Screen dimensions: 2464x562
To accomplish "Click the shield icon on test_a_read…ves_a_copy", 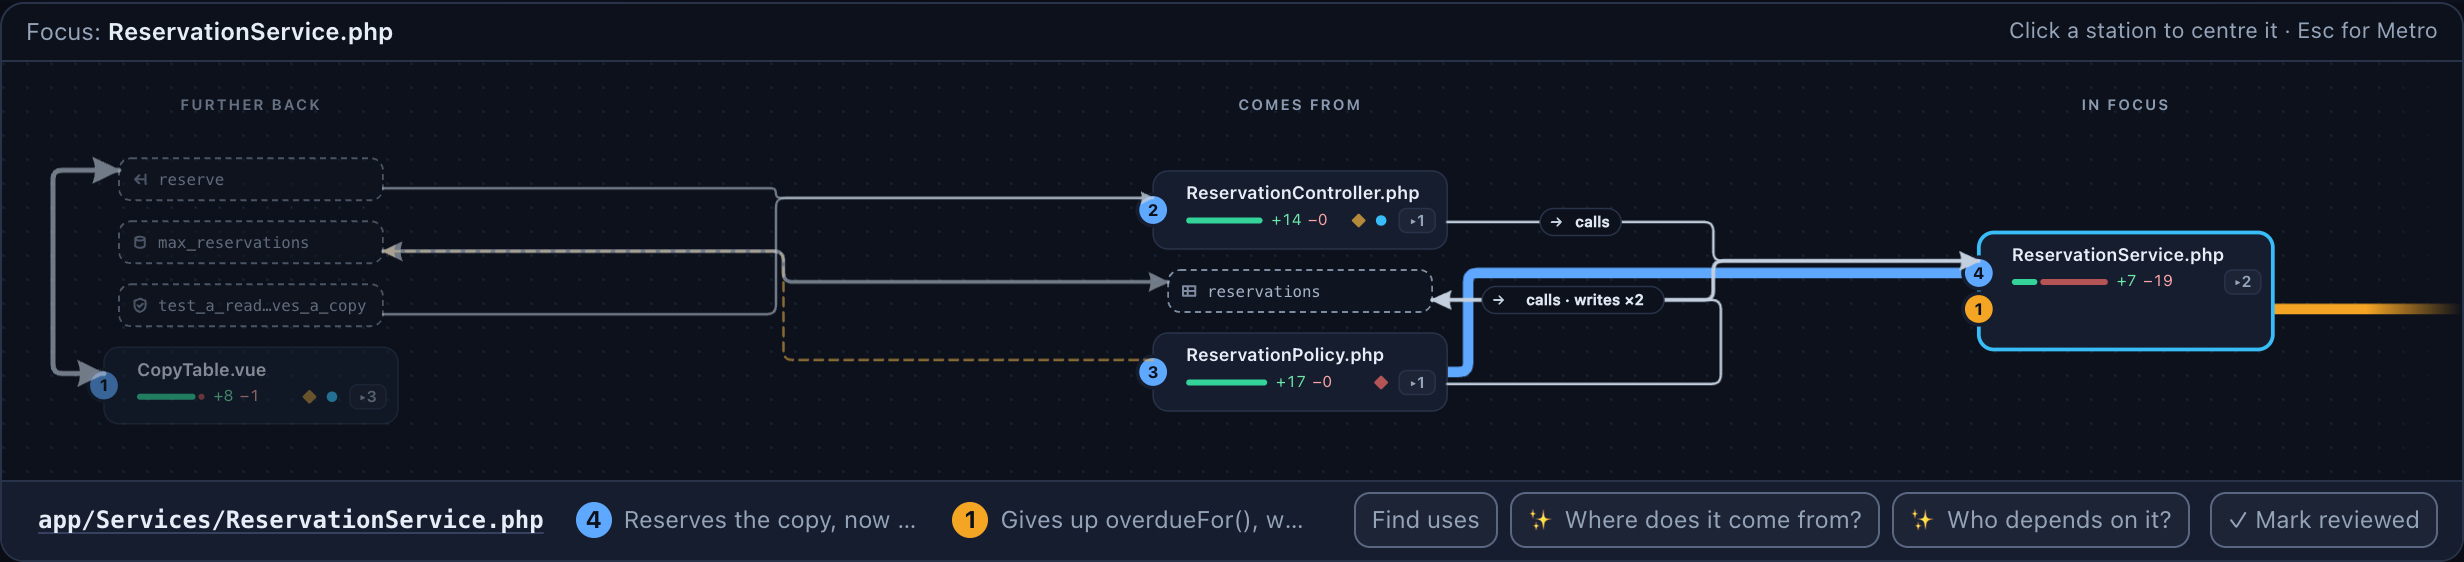I will (140, 306).
